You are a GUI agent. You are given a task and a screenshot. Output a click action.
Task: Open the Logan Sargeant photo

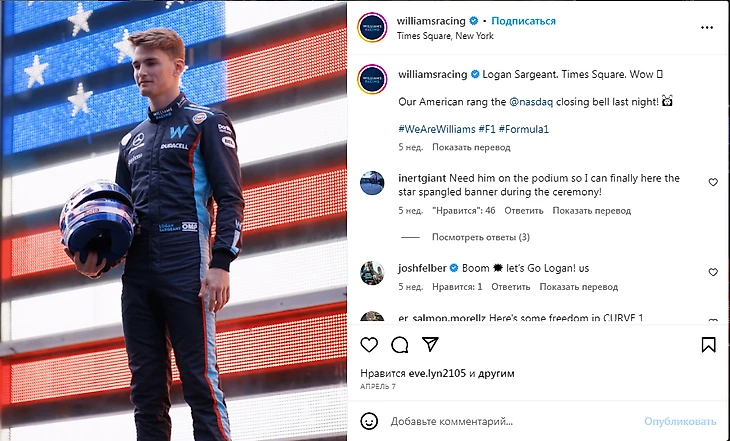(173, 220)
